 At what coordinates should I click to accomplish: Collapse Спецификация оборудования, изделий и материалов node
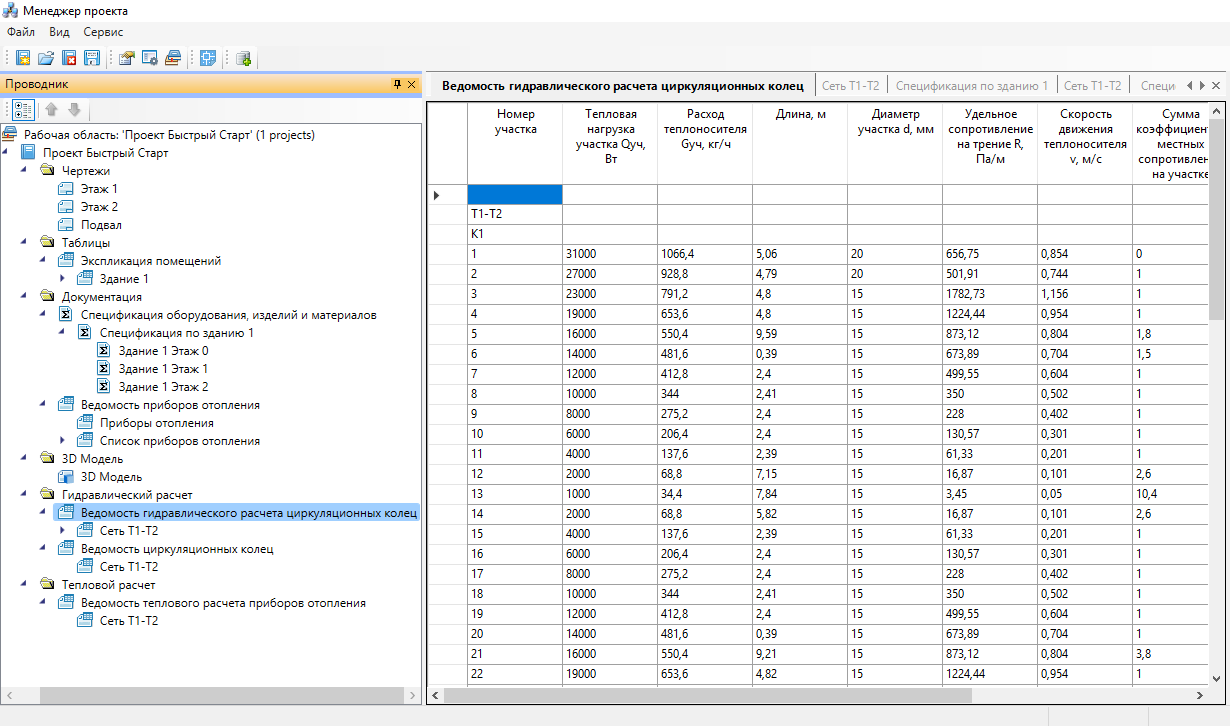tap(44, 315)
